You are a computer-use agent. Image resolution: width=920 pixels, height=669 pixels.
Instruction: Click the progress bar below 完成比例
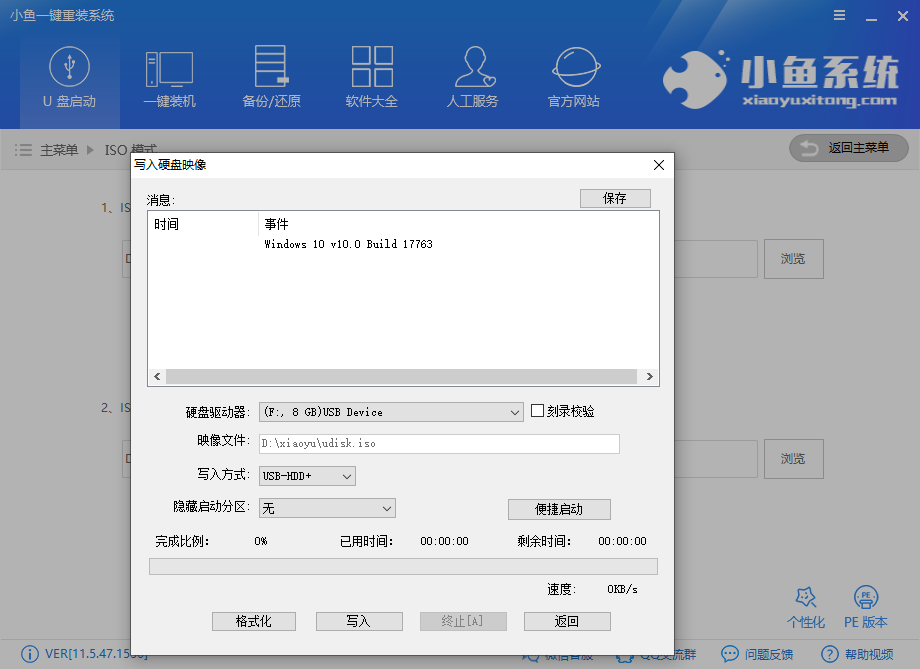coord(403,566)
